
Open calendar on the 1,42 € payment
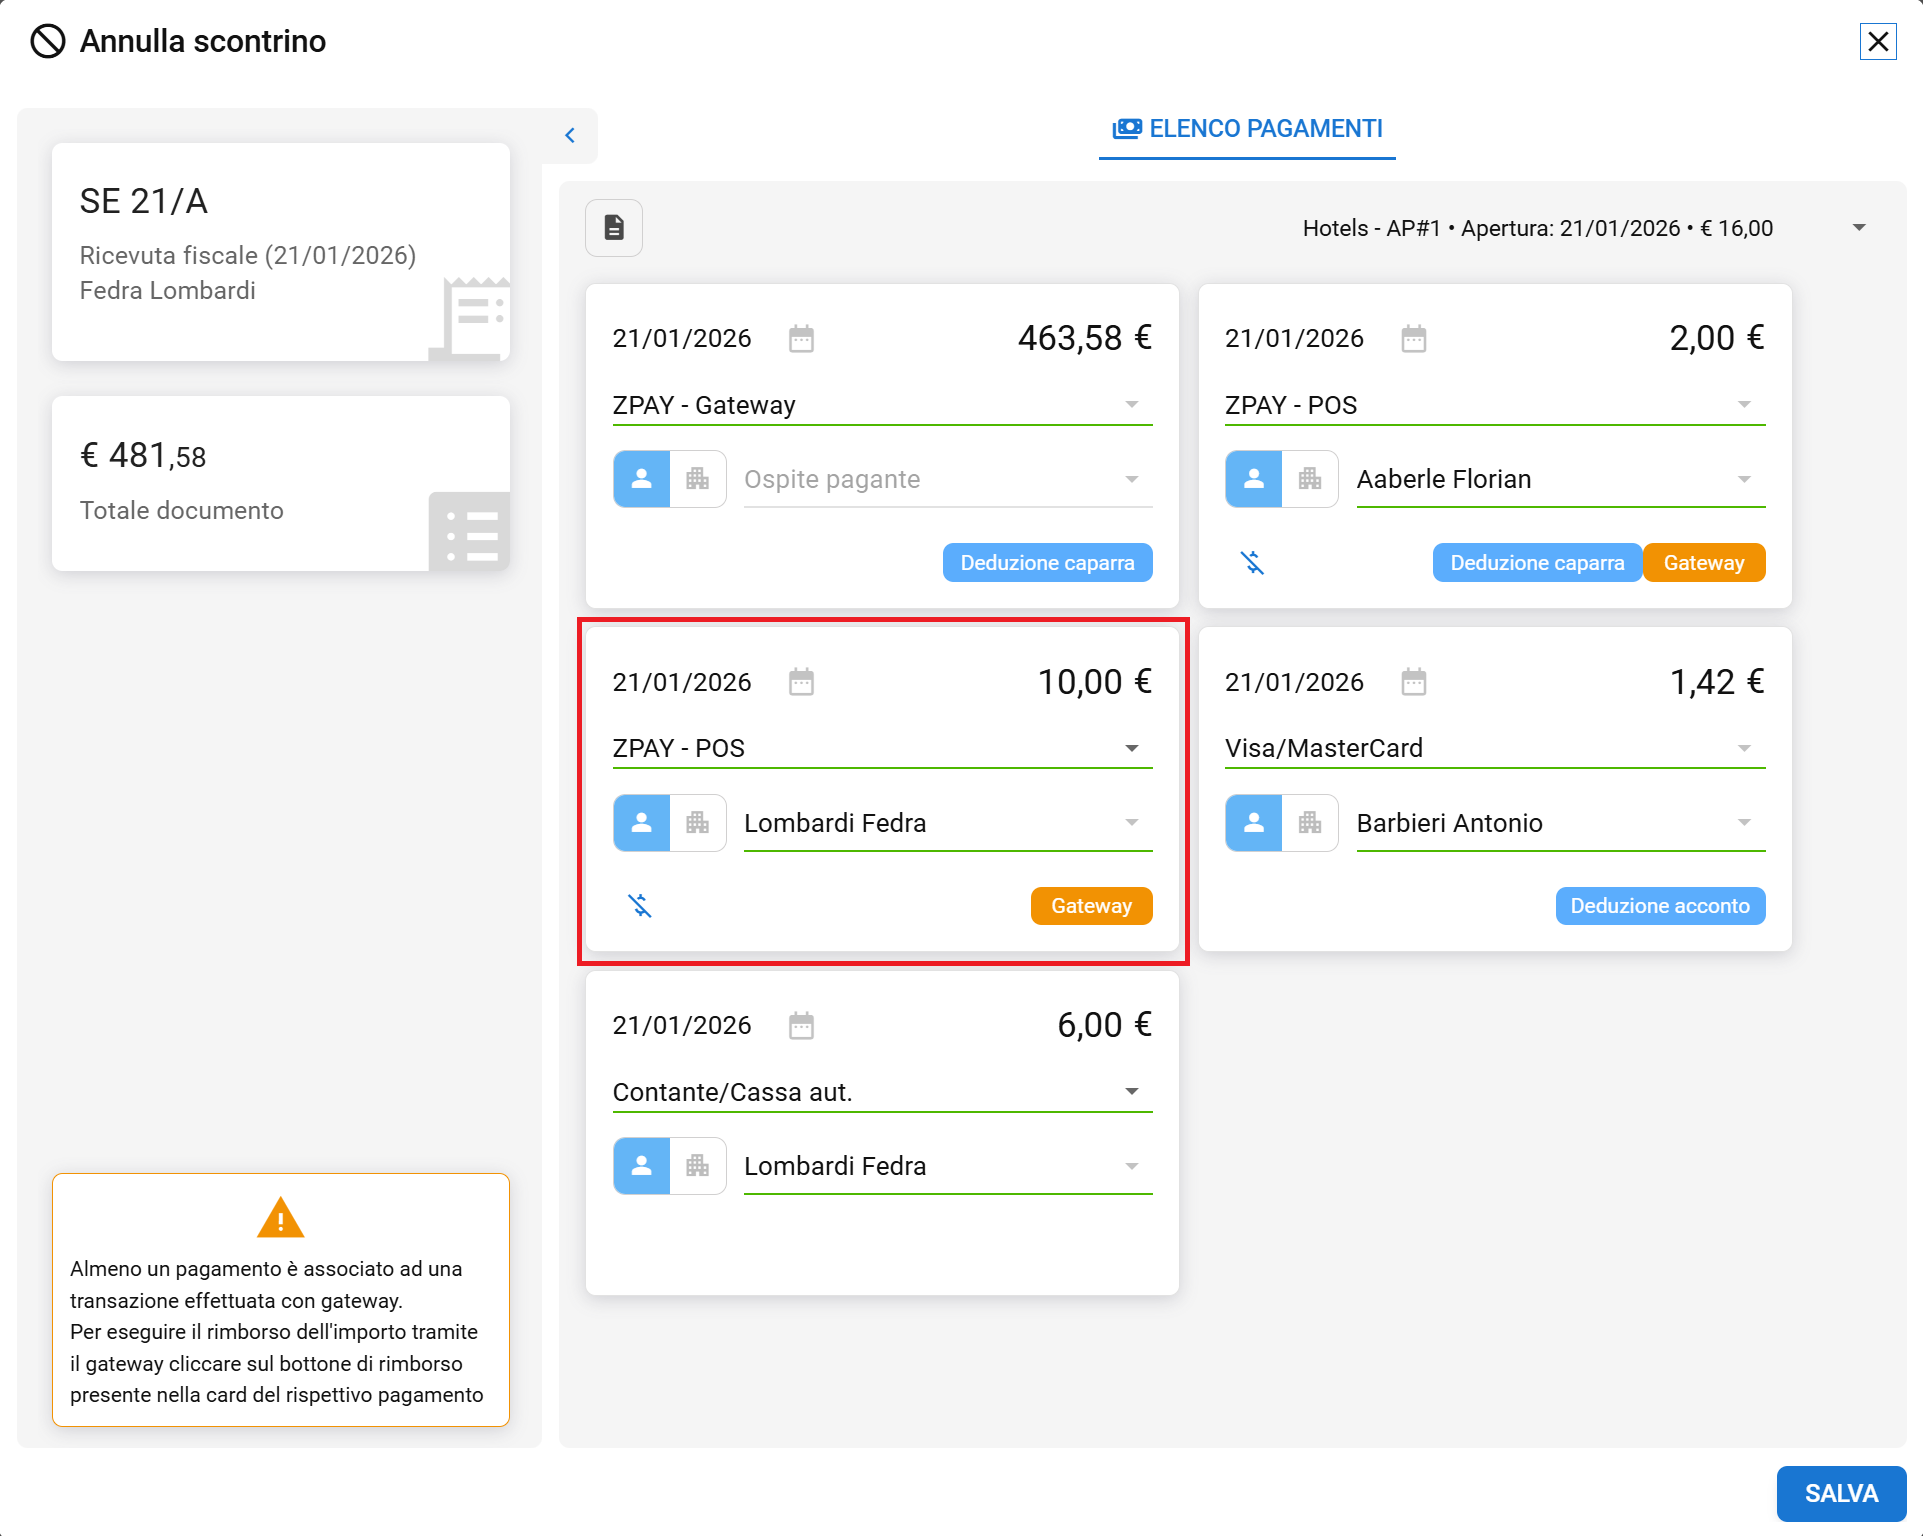pos(1413,683)
